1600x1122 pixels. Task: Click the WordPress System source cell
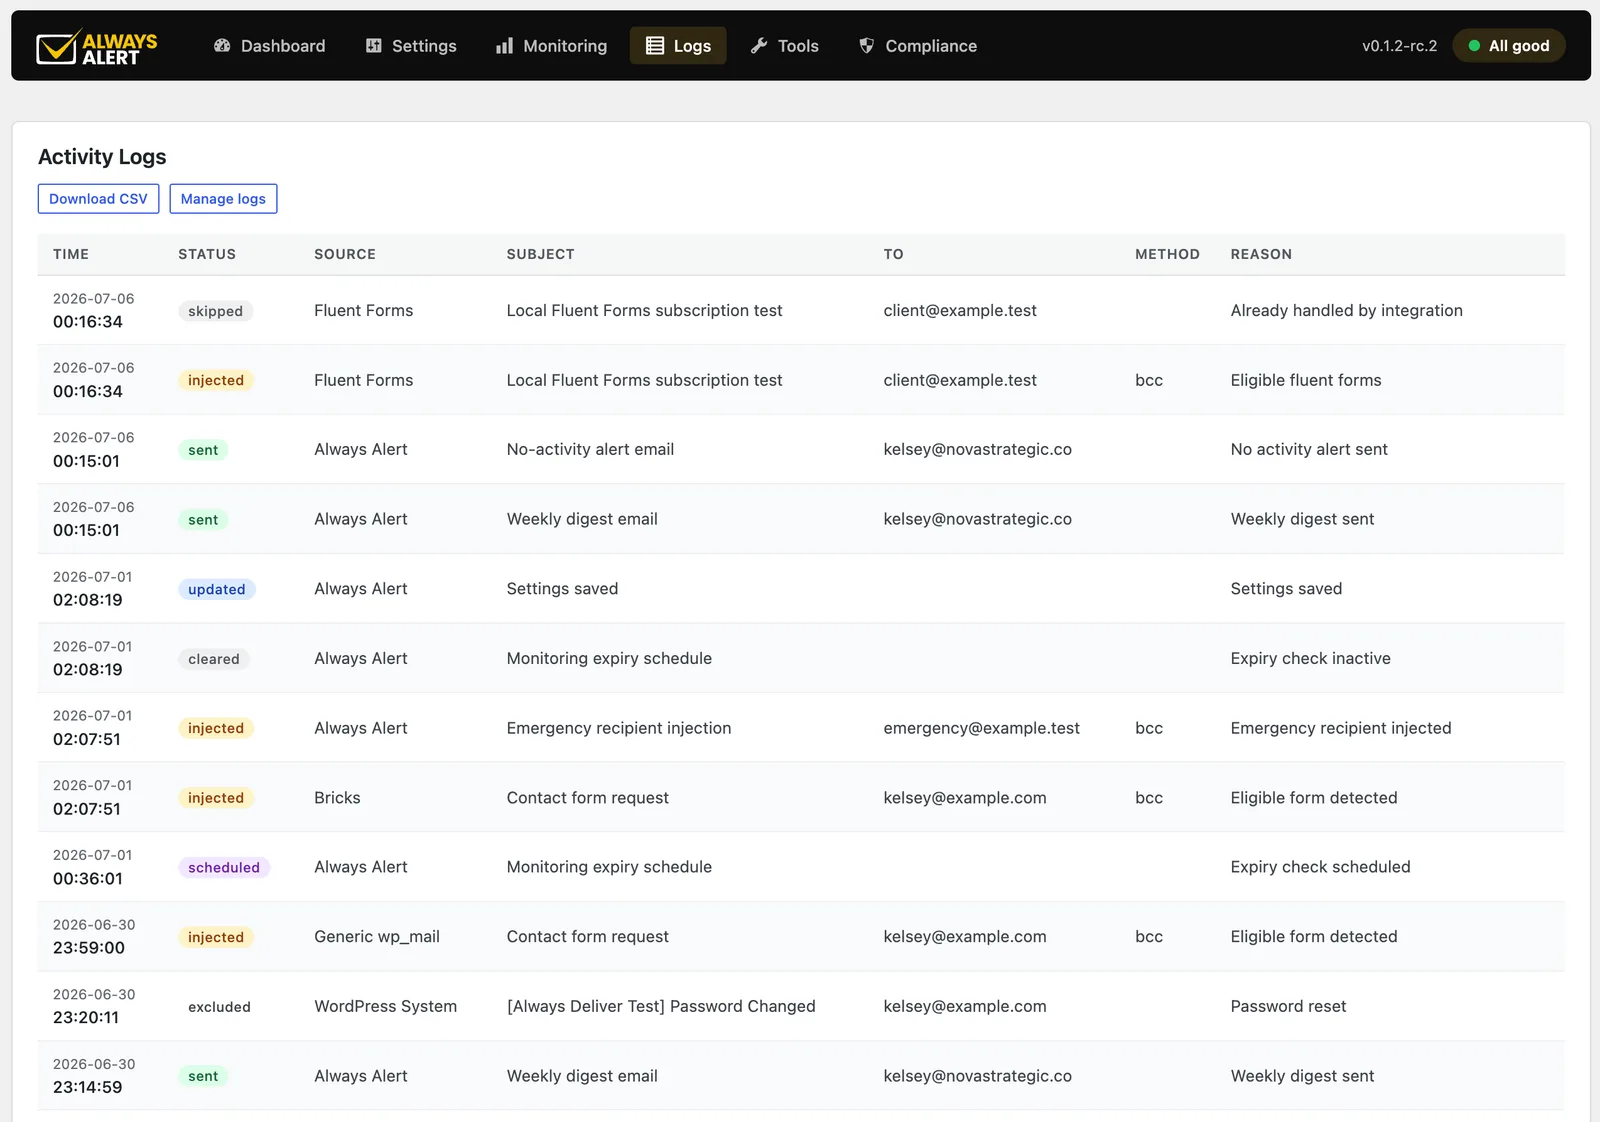385,1006
